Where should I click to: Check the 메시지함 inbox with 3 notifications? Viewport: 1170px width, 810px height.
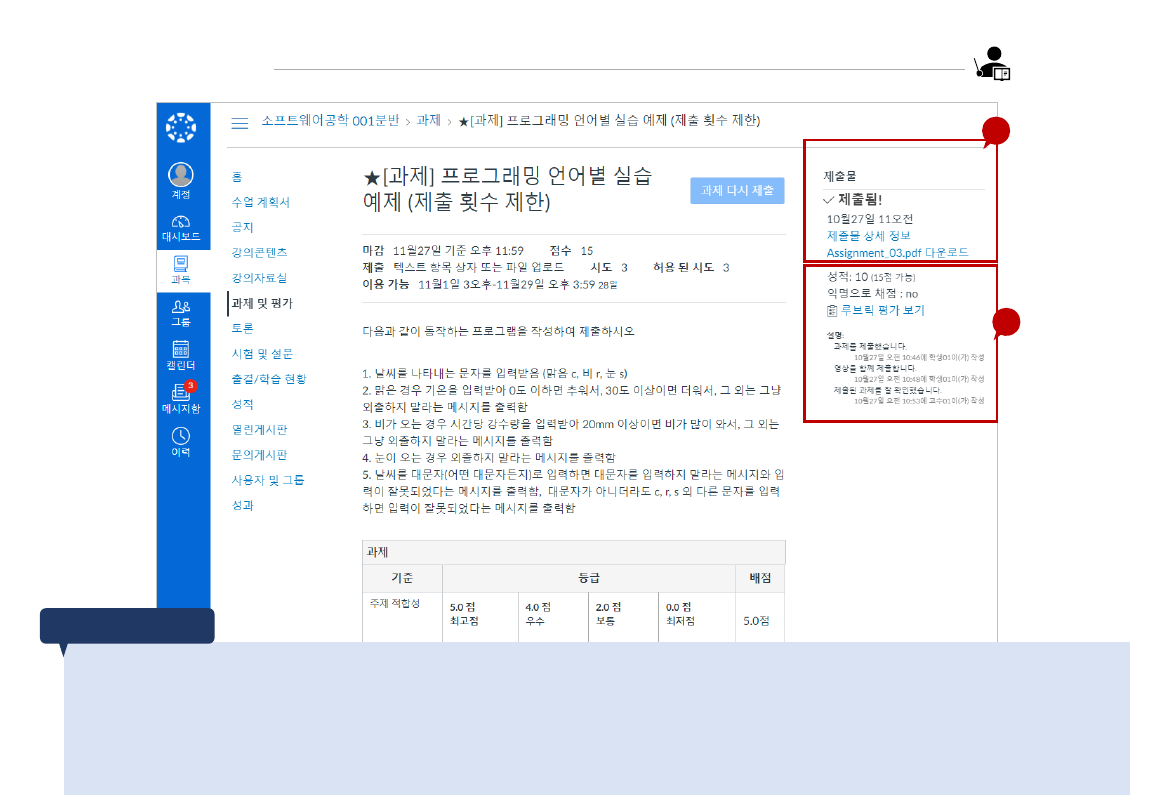[x=182, y=396]
